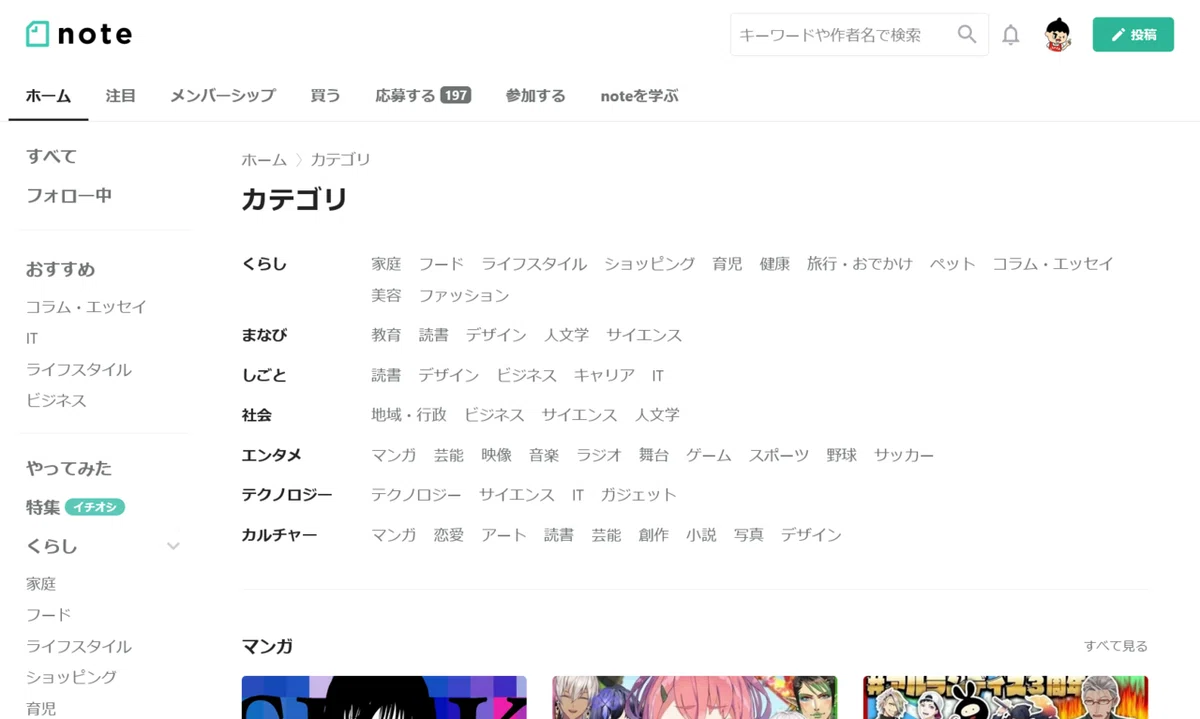Select the ホーム tab
Viewport: 1200px width, 719px height.
coord(48,96)
